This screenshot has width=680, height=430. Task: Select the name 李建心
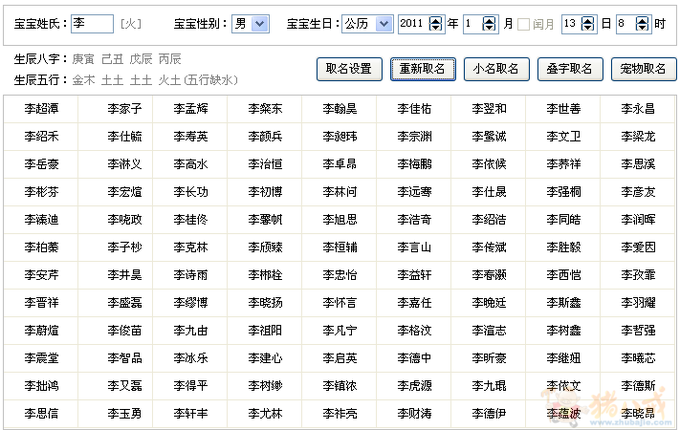tap(265, 358)
